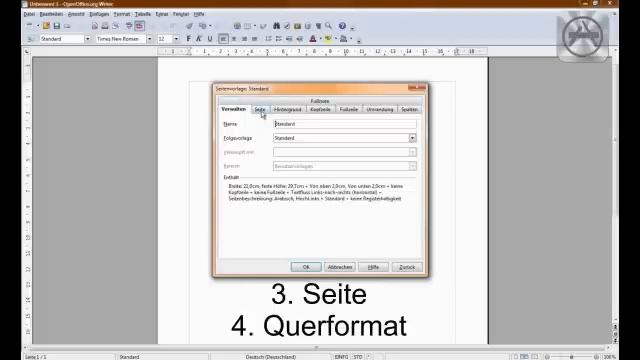
Task: Toggle EINFG insert mode in status bar
Action: click(x=341, y=357)
